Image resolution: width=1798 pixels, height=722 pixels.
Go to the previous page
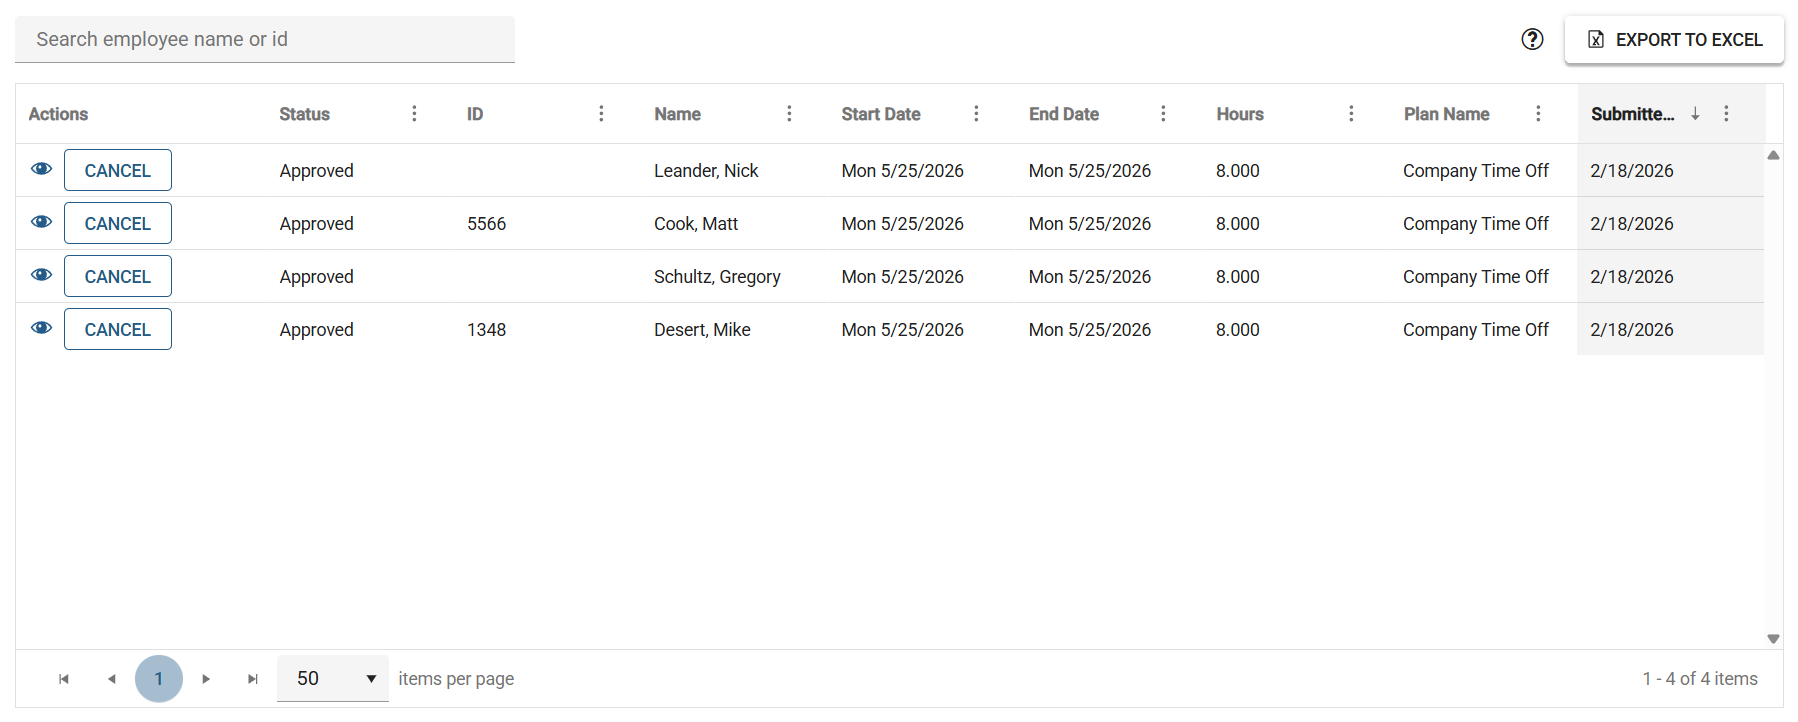(x=111, y=679)
